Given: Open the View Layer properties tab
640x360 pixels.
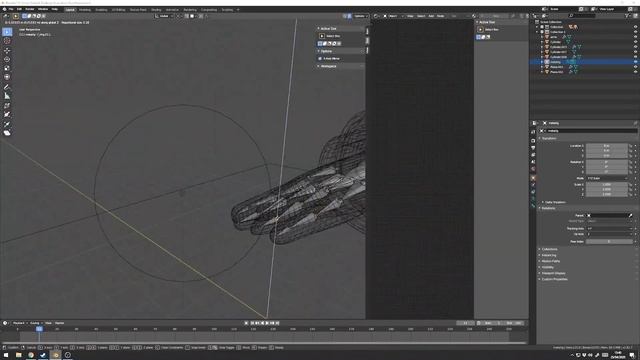Looking at the screenshot, I should point(533,155).
